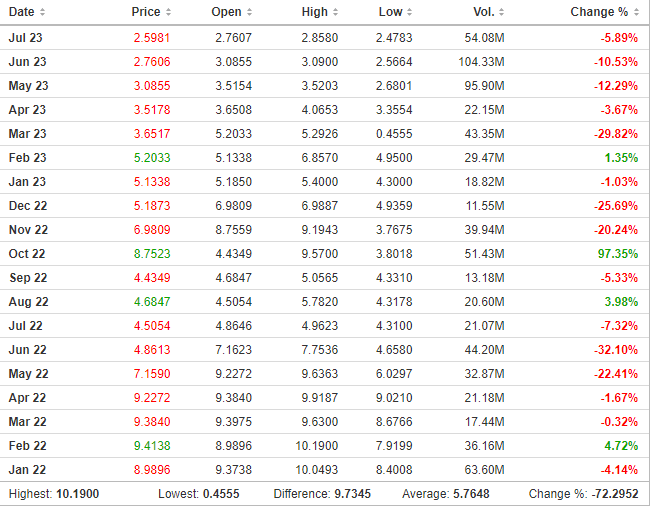Click the Feb 23 price 5.2033
The width and height of the screenshot is (650, 506).
[151, 158]
